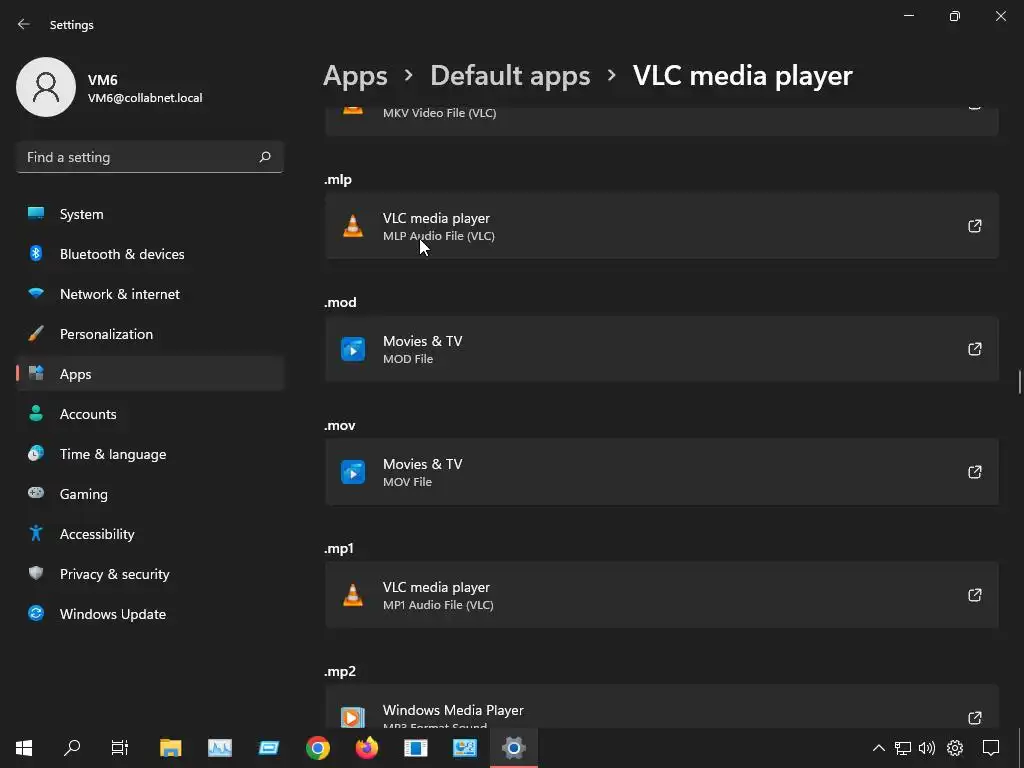This screenshot has width=1024, height=768.
Task: Click the Bluetooth icon in sidebar
Action: point(36,253)
